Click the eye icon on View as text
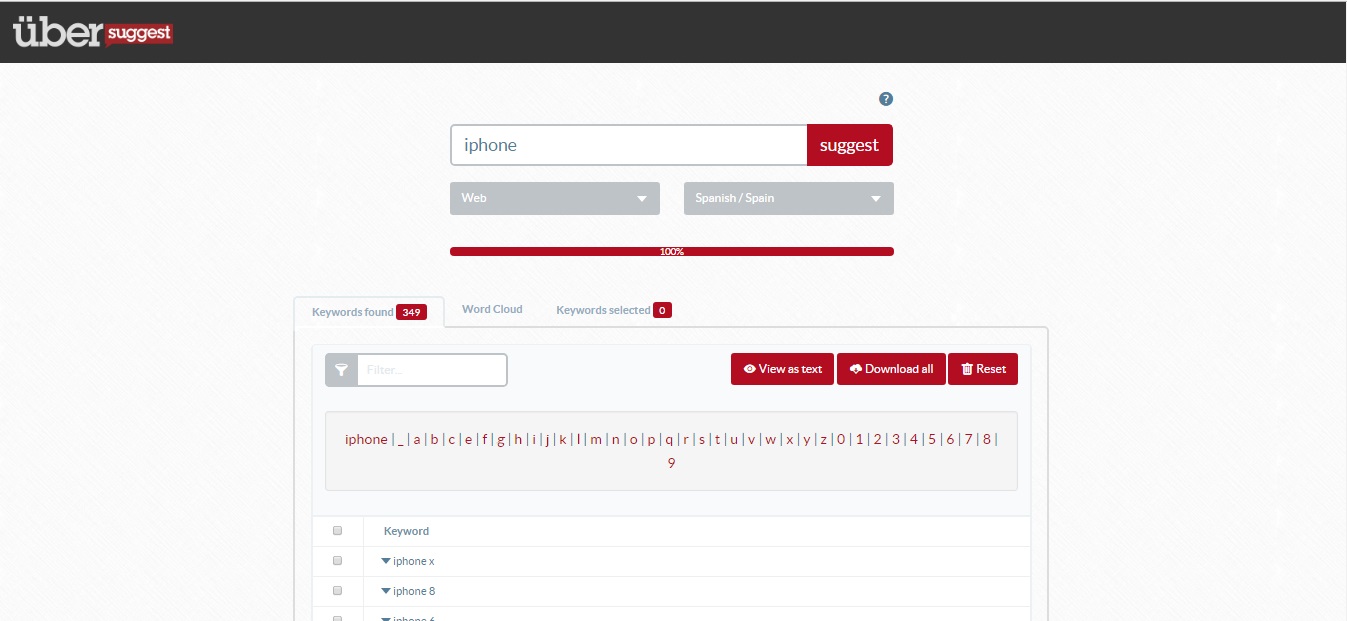Image resolution: width=1347 pixels, height=621 pixels. [749, 369]
